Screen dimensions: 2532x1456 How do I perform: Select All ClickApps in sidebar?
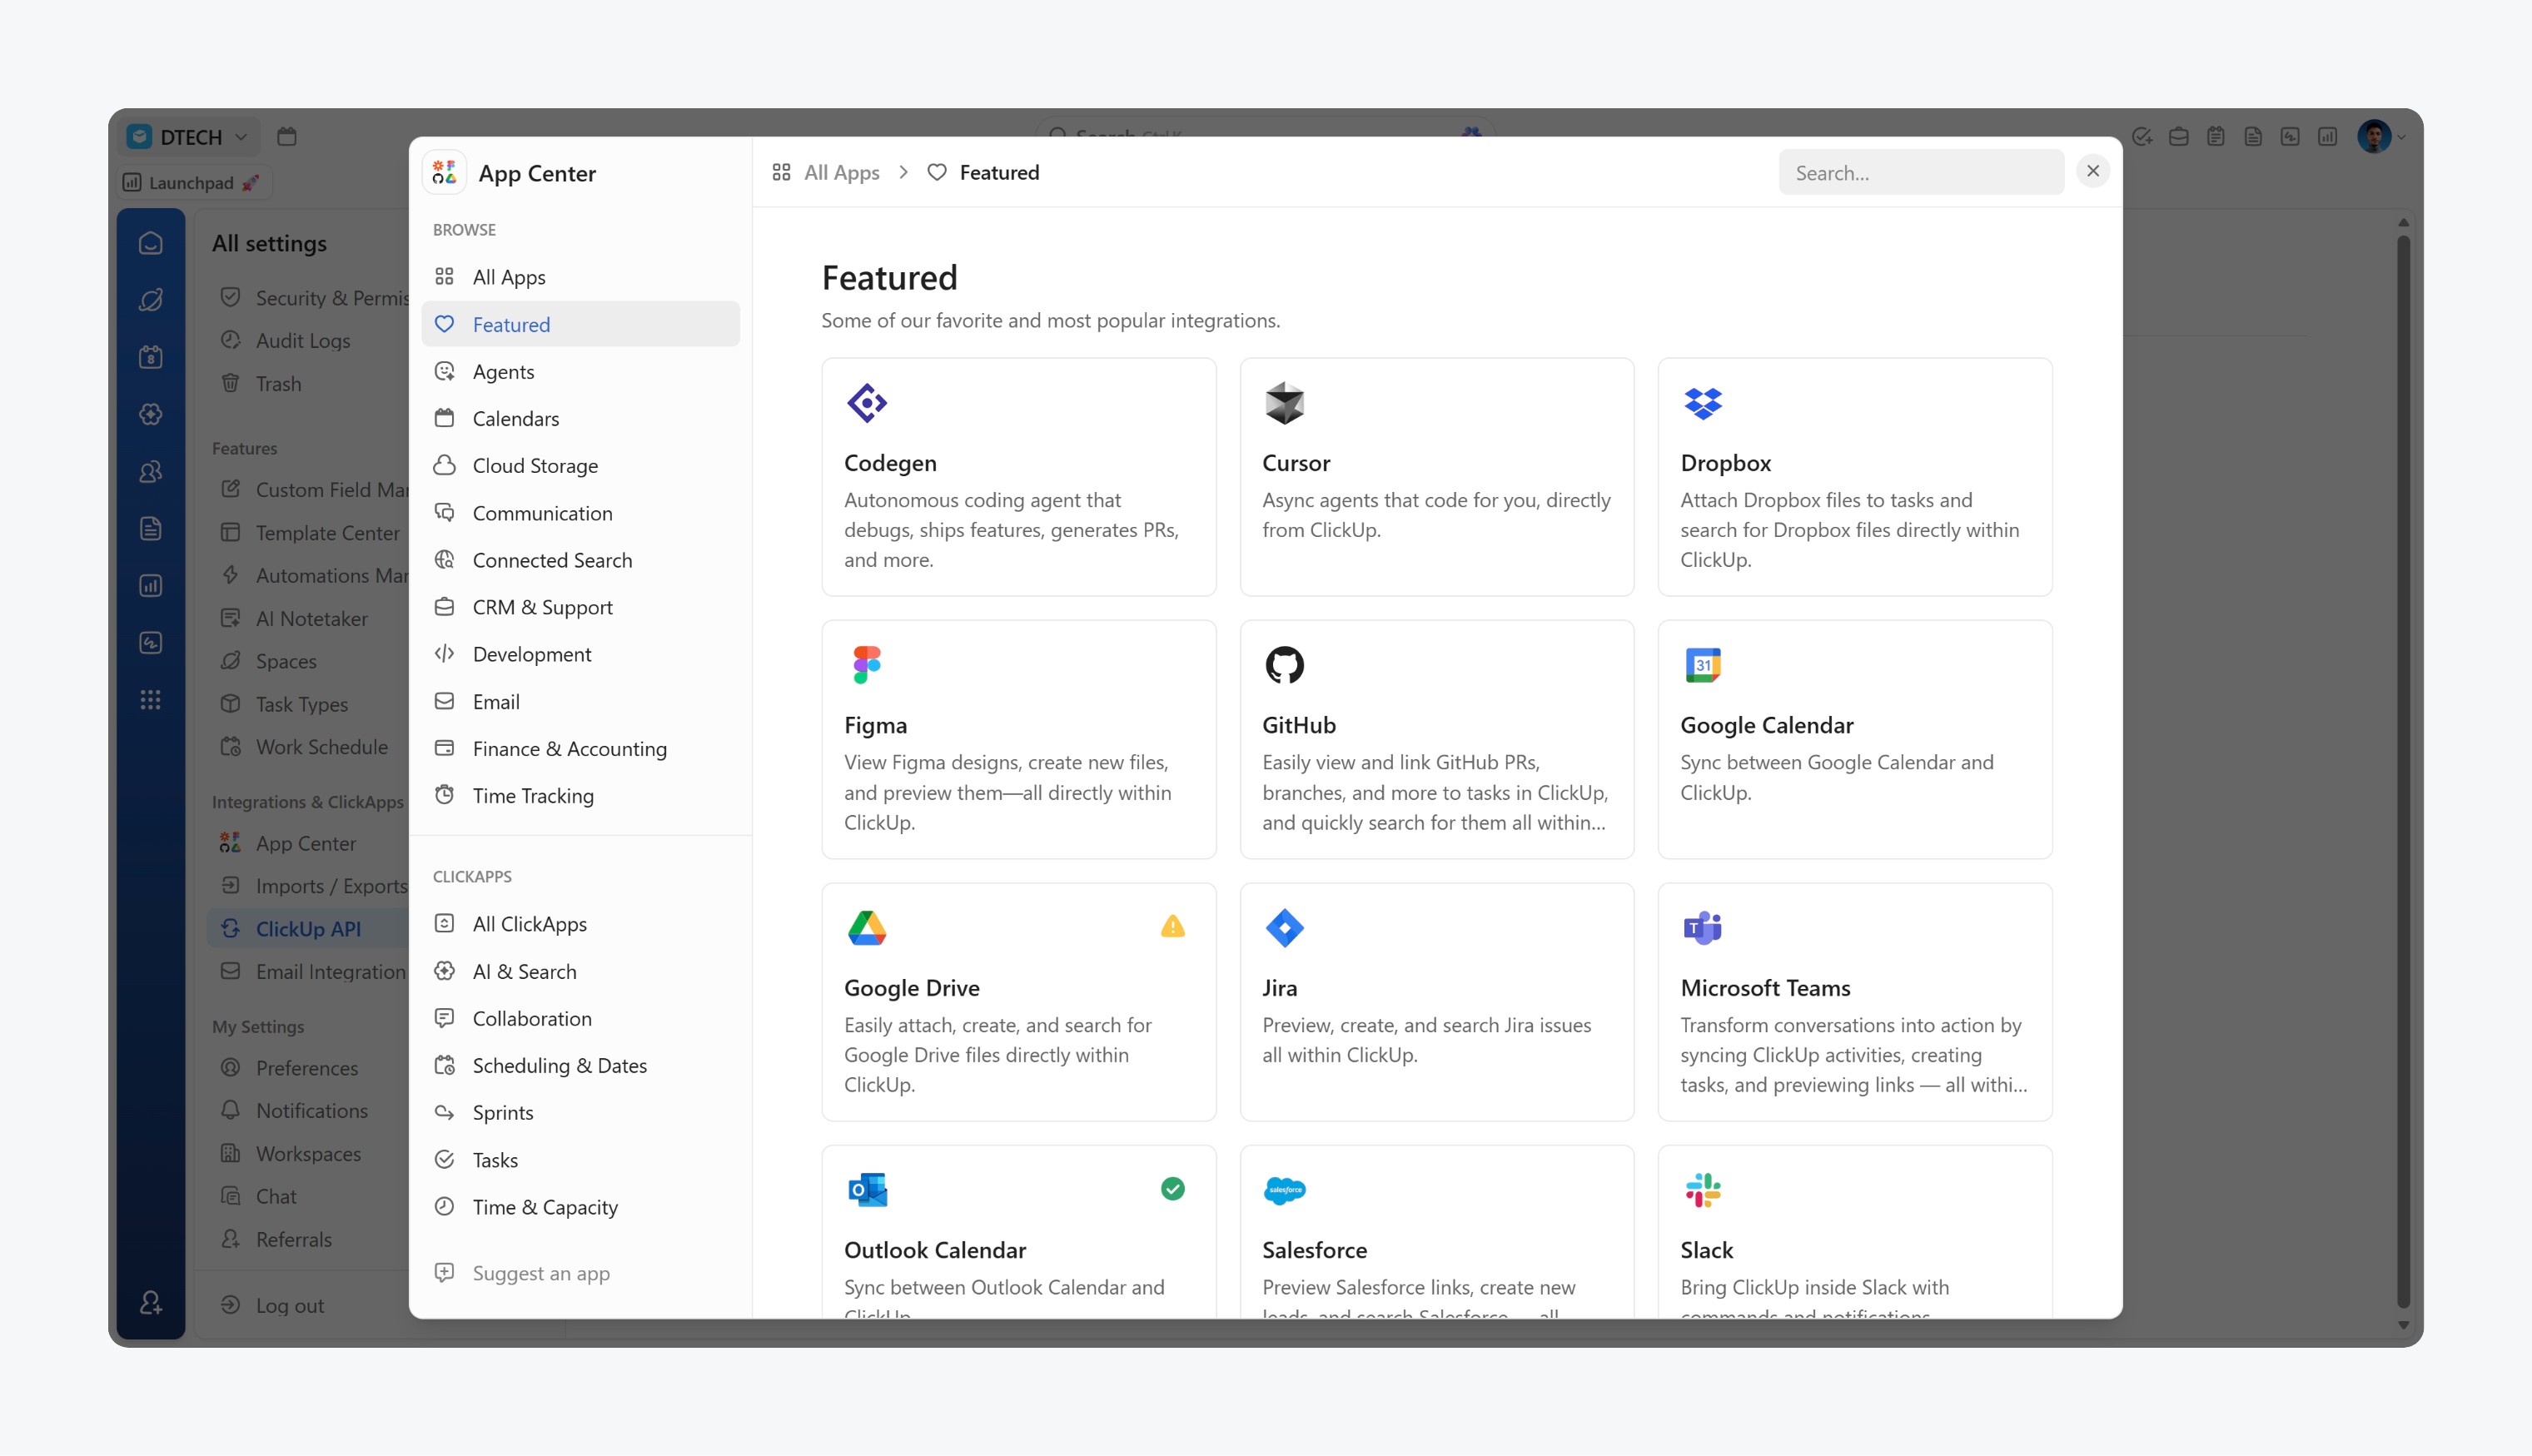pos(529,924)
